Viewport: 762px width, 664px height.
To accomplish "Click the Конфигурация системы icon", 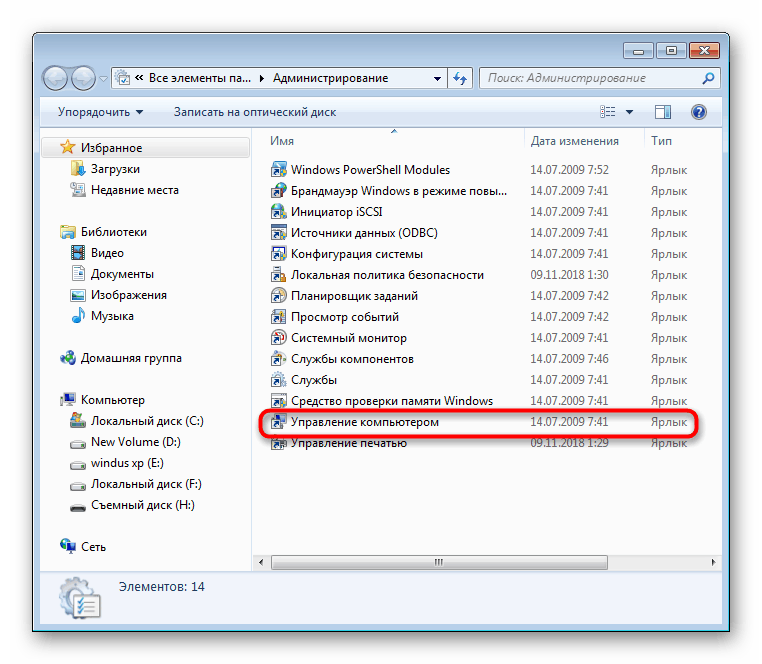I will (x=278, y=254).
